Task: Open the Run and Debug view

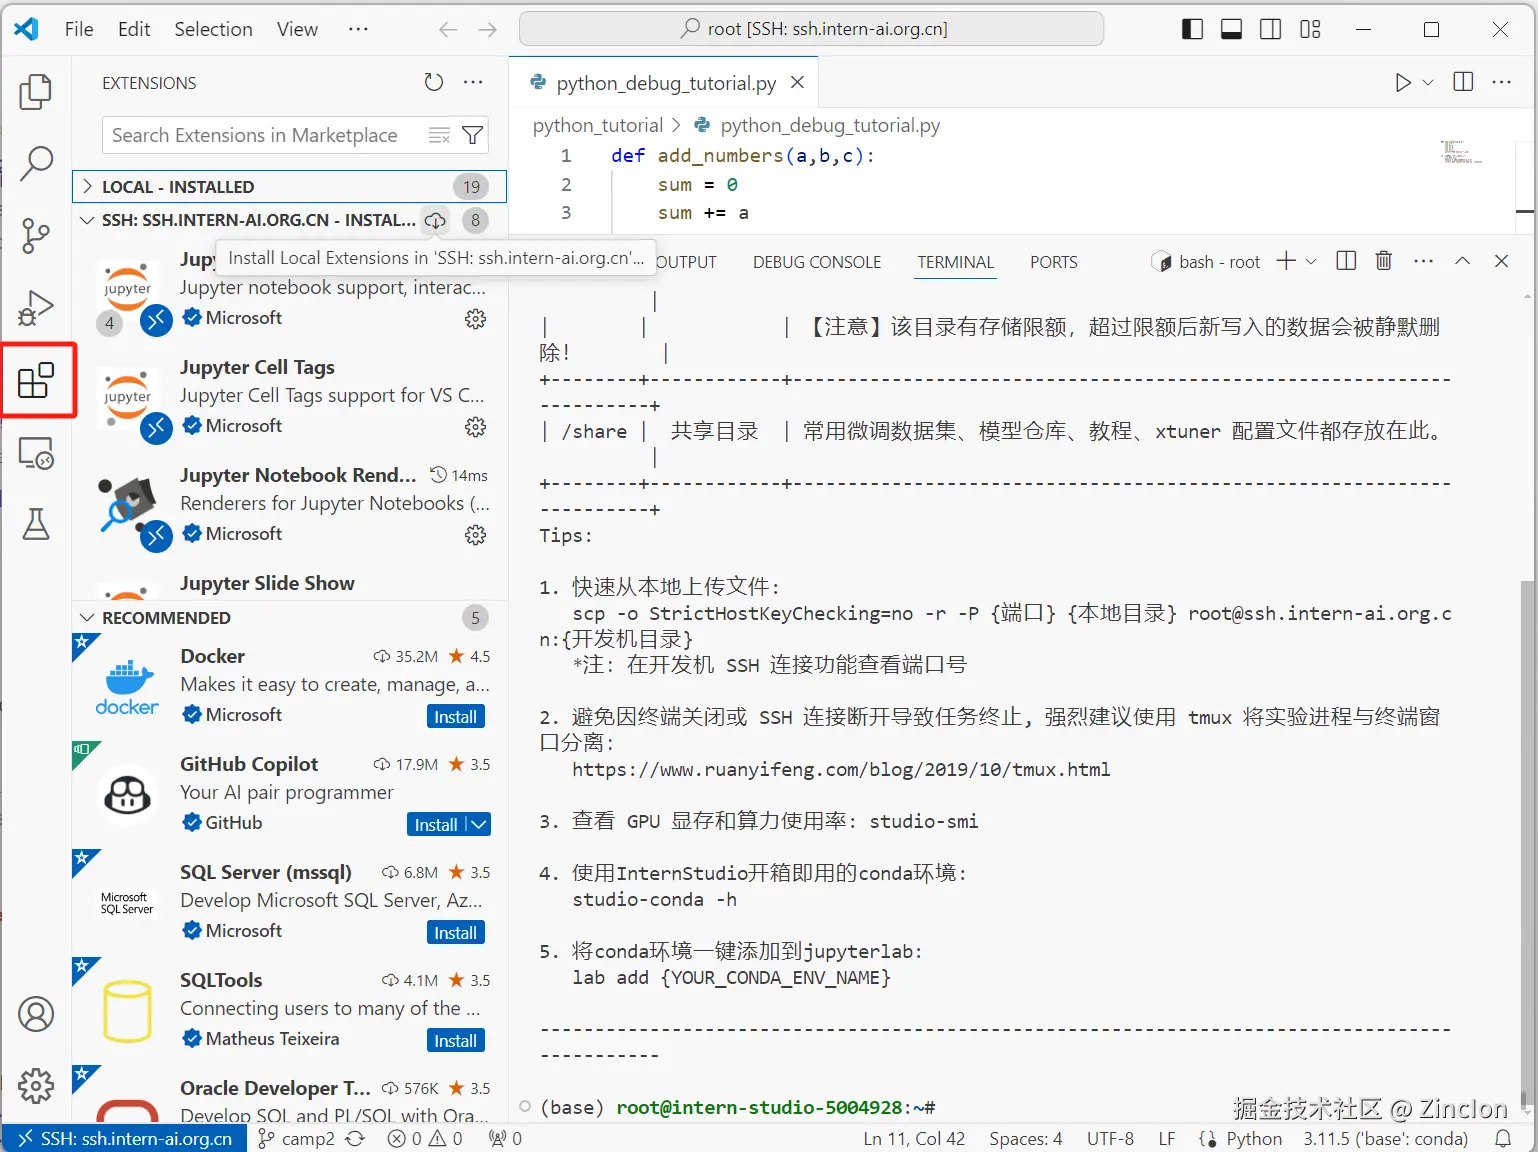Action: click(x=36, y=307)
